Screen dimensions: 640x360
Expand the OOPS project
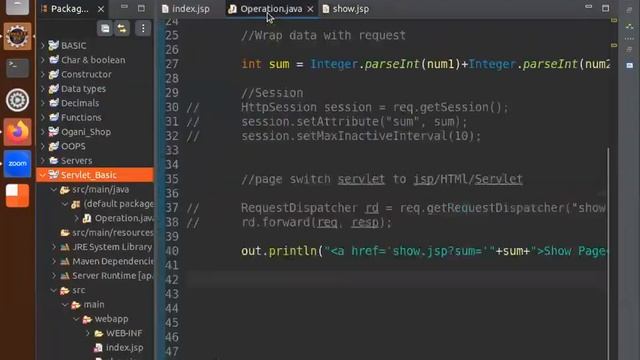43,146
